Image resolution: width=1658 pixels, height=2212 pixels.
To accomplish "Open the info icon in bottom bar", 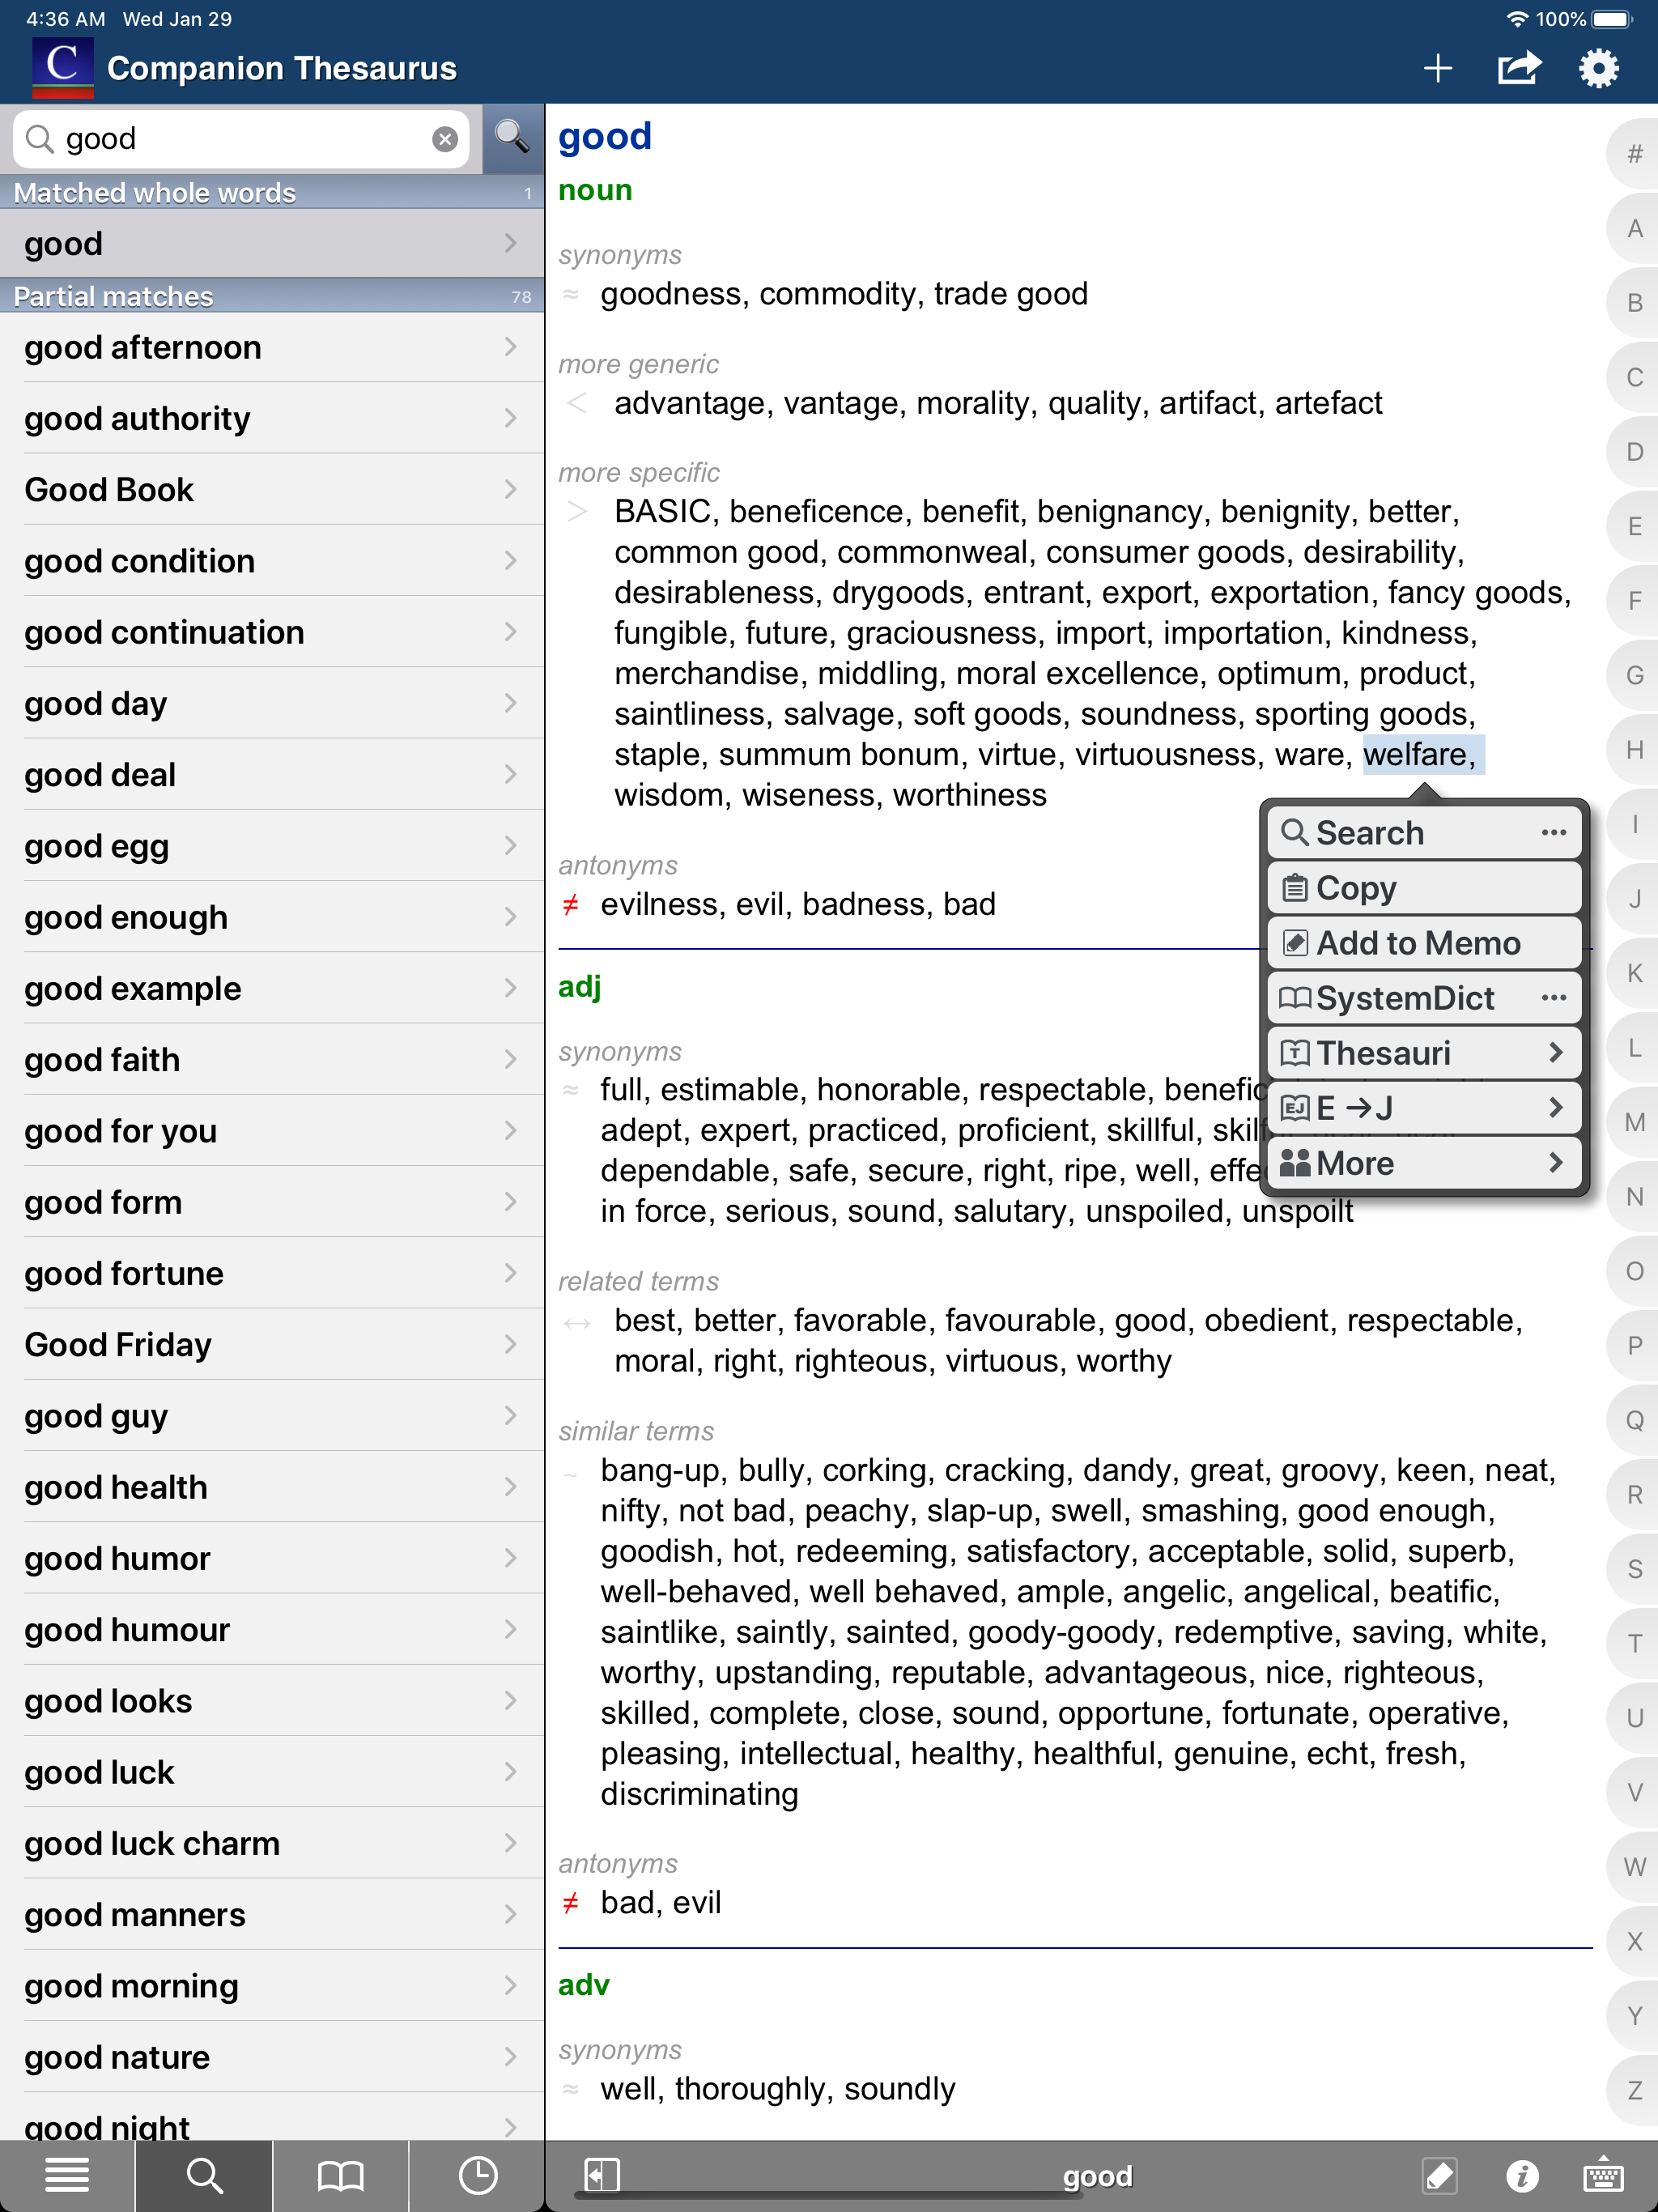I will tap(1521, 2175).
